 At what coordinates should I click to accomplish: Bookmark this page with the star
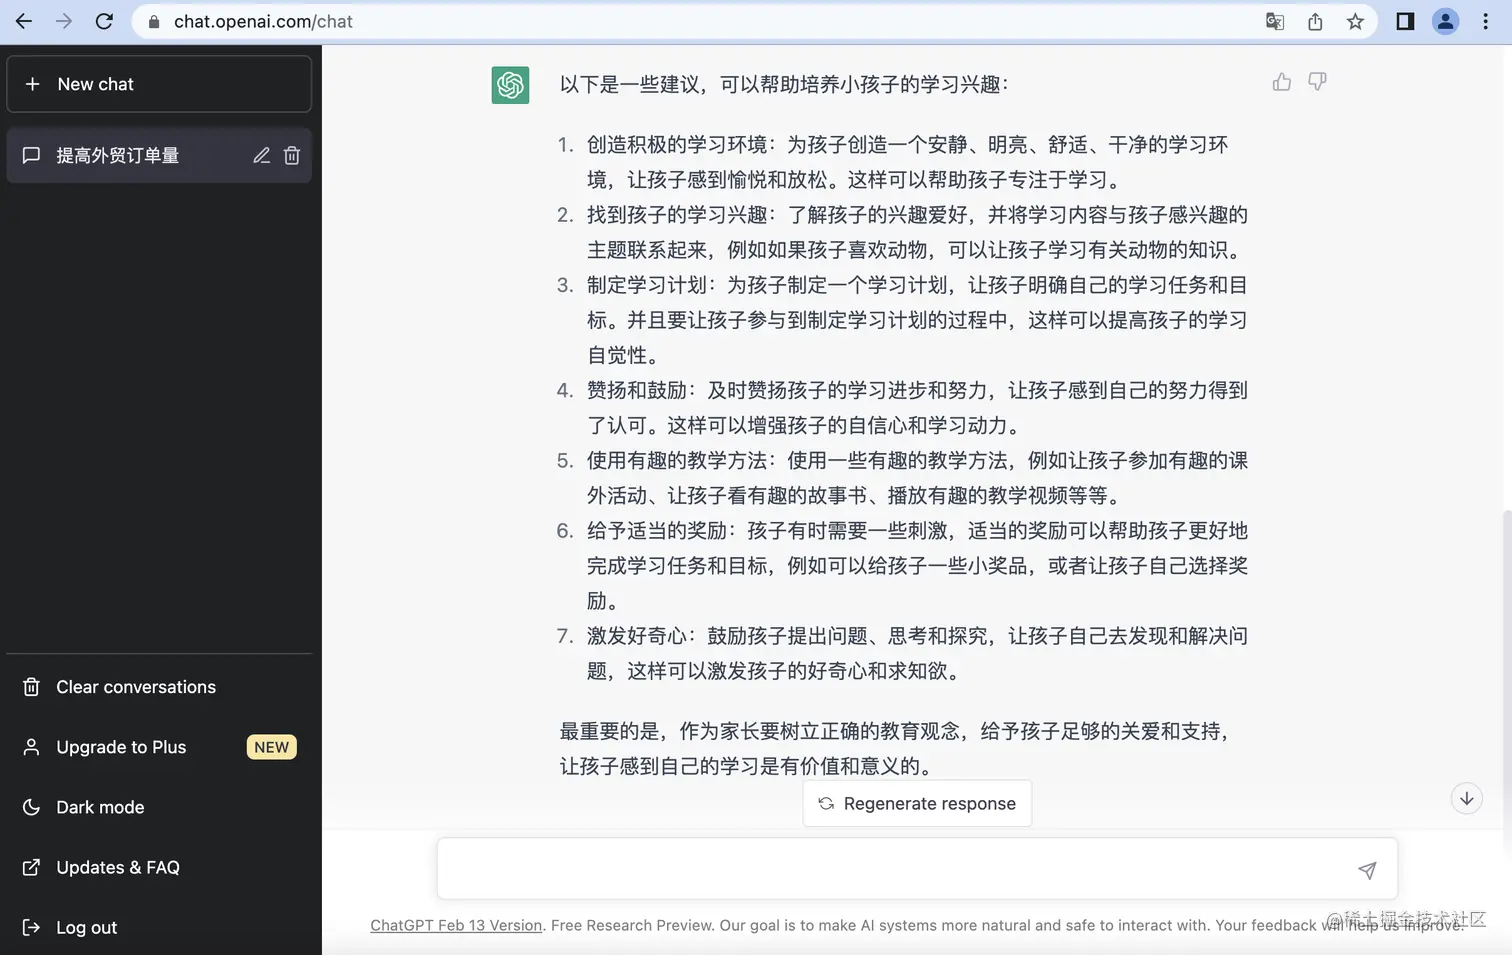[1355, 21]
